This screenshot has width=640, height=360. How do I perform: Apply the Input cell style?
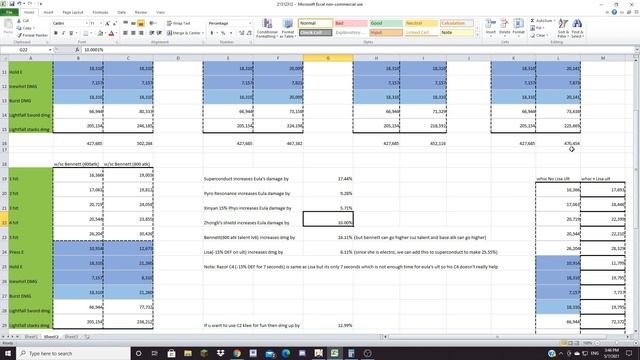[386, 33]
